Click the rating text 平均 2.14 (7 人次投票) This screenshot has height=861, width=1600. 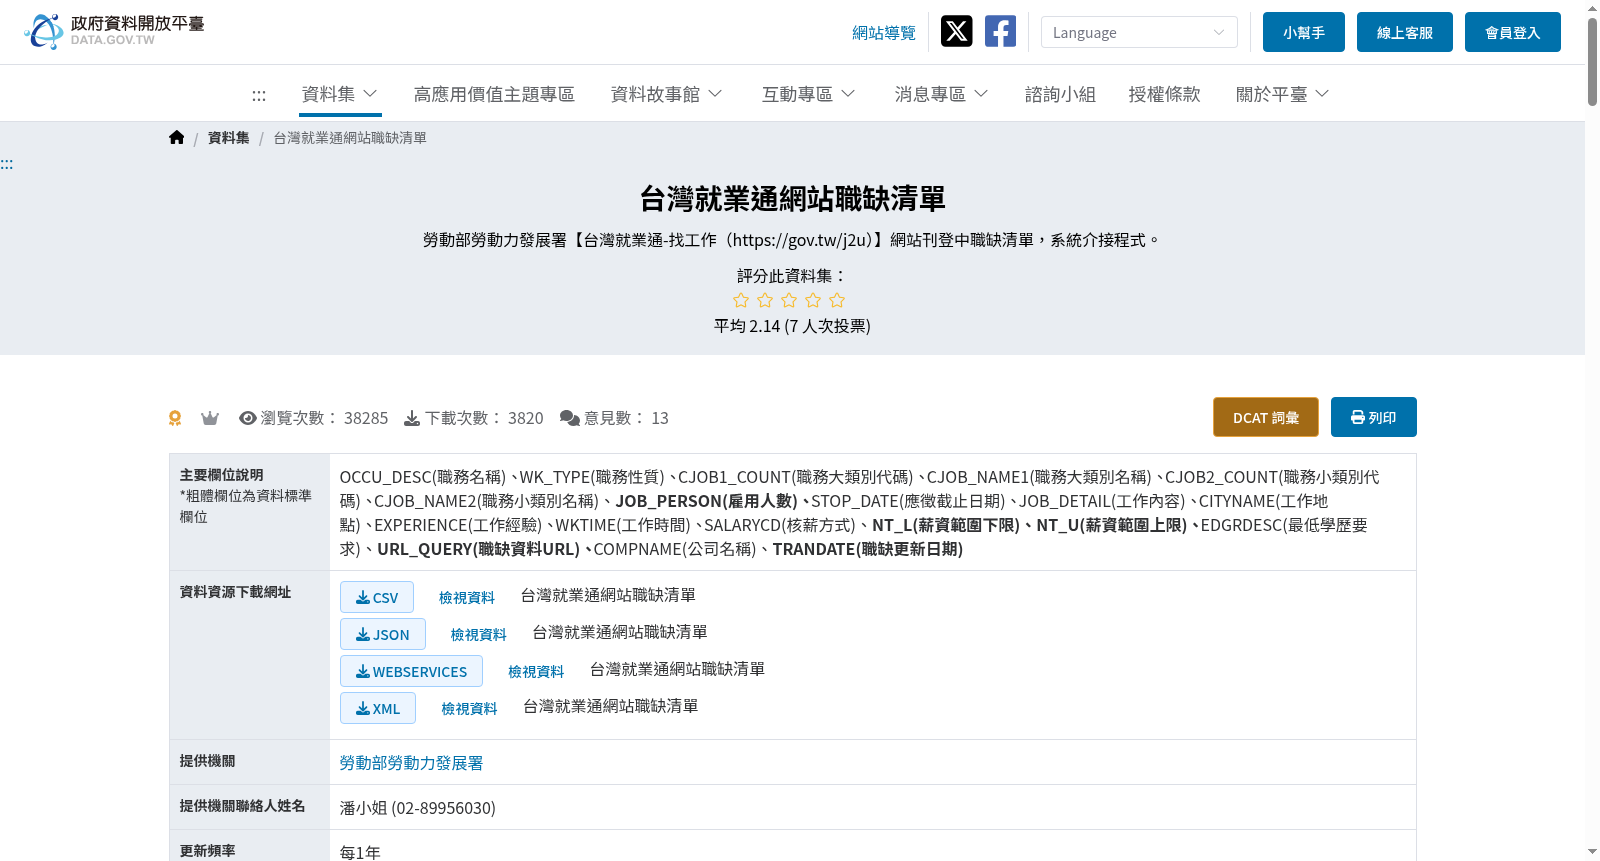792,326
